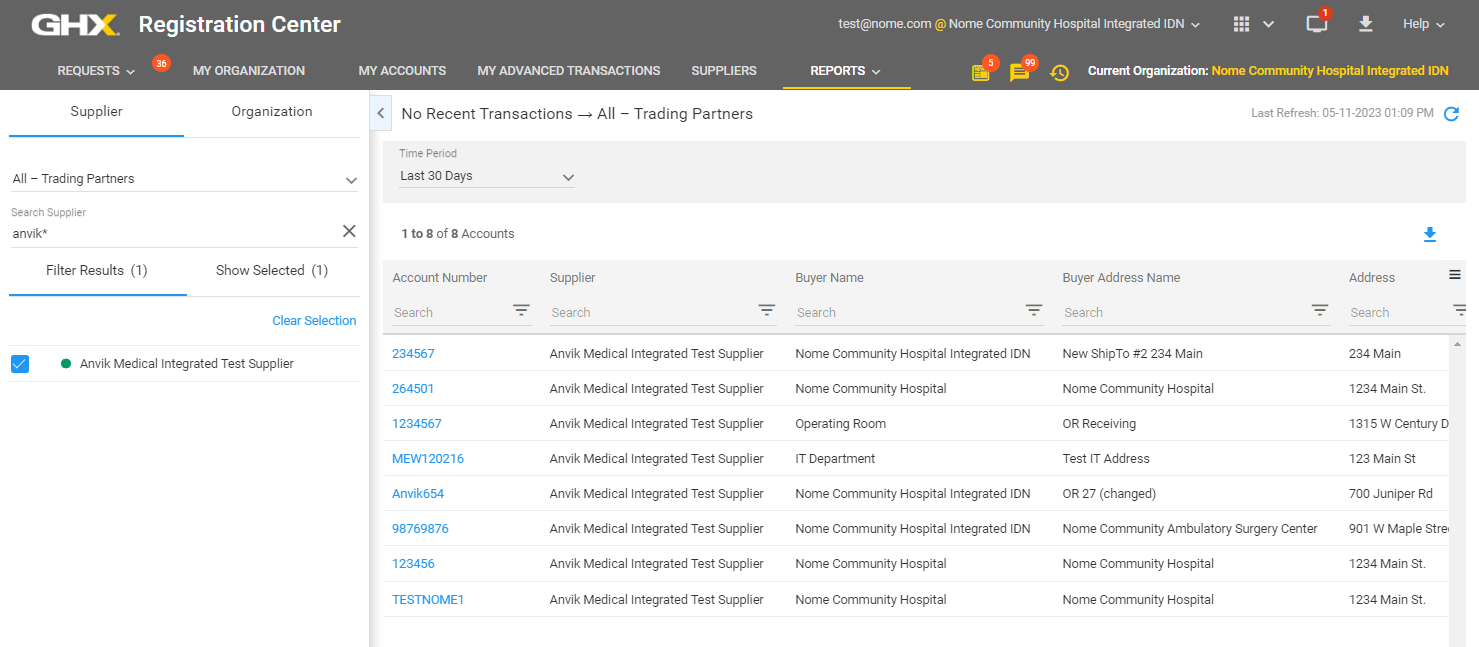Click the Test IT Address cell
The width and height of the screenshot is (1479, 647).
point(1106,459)
